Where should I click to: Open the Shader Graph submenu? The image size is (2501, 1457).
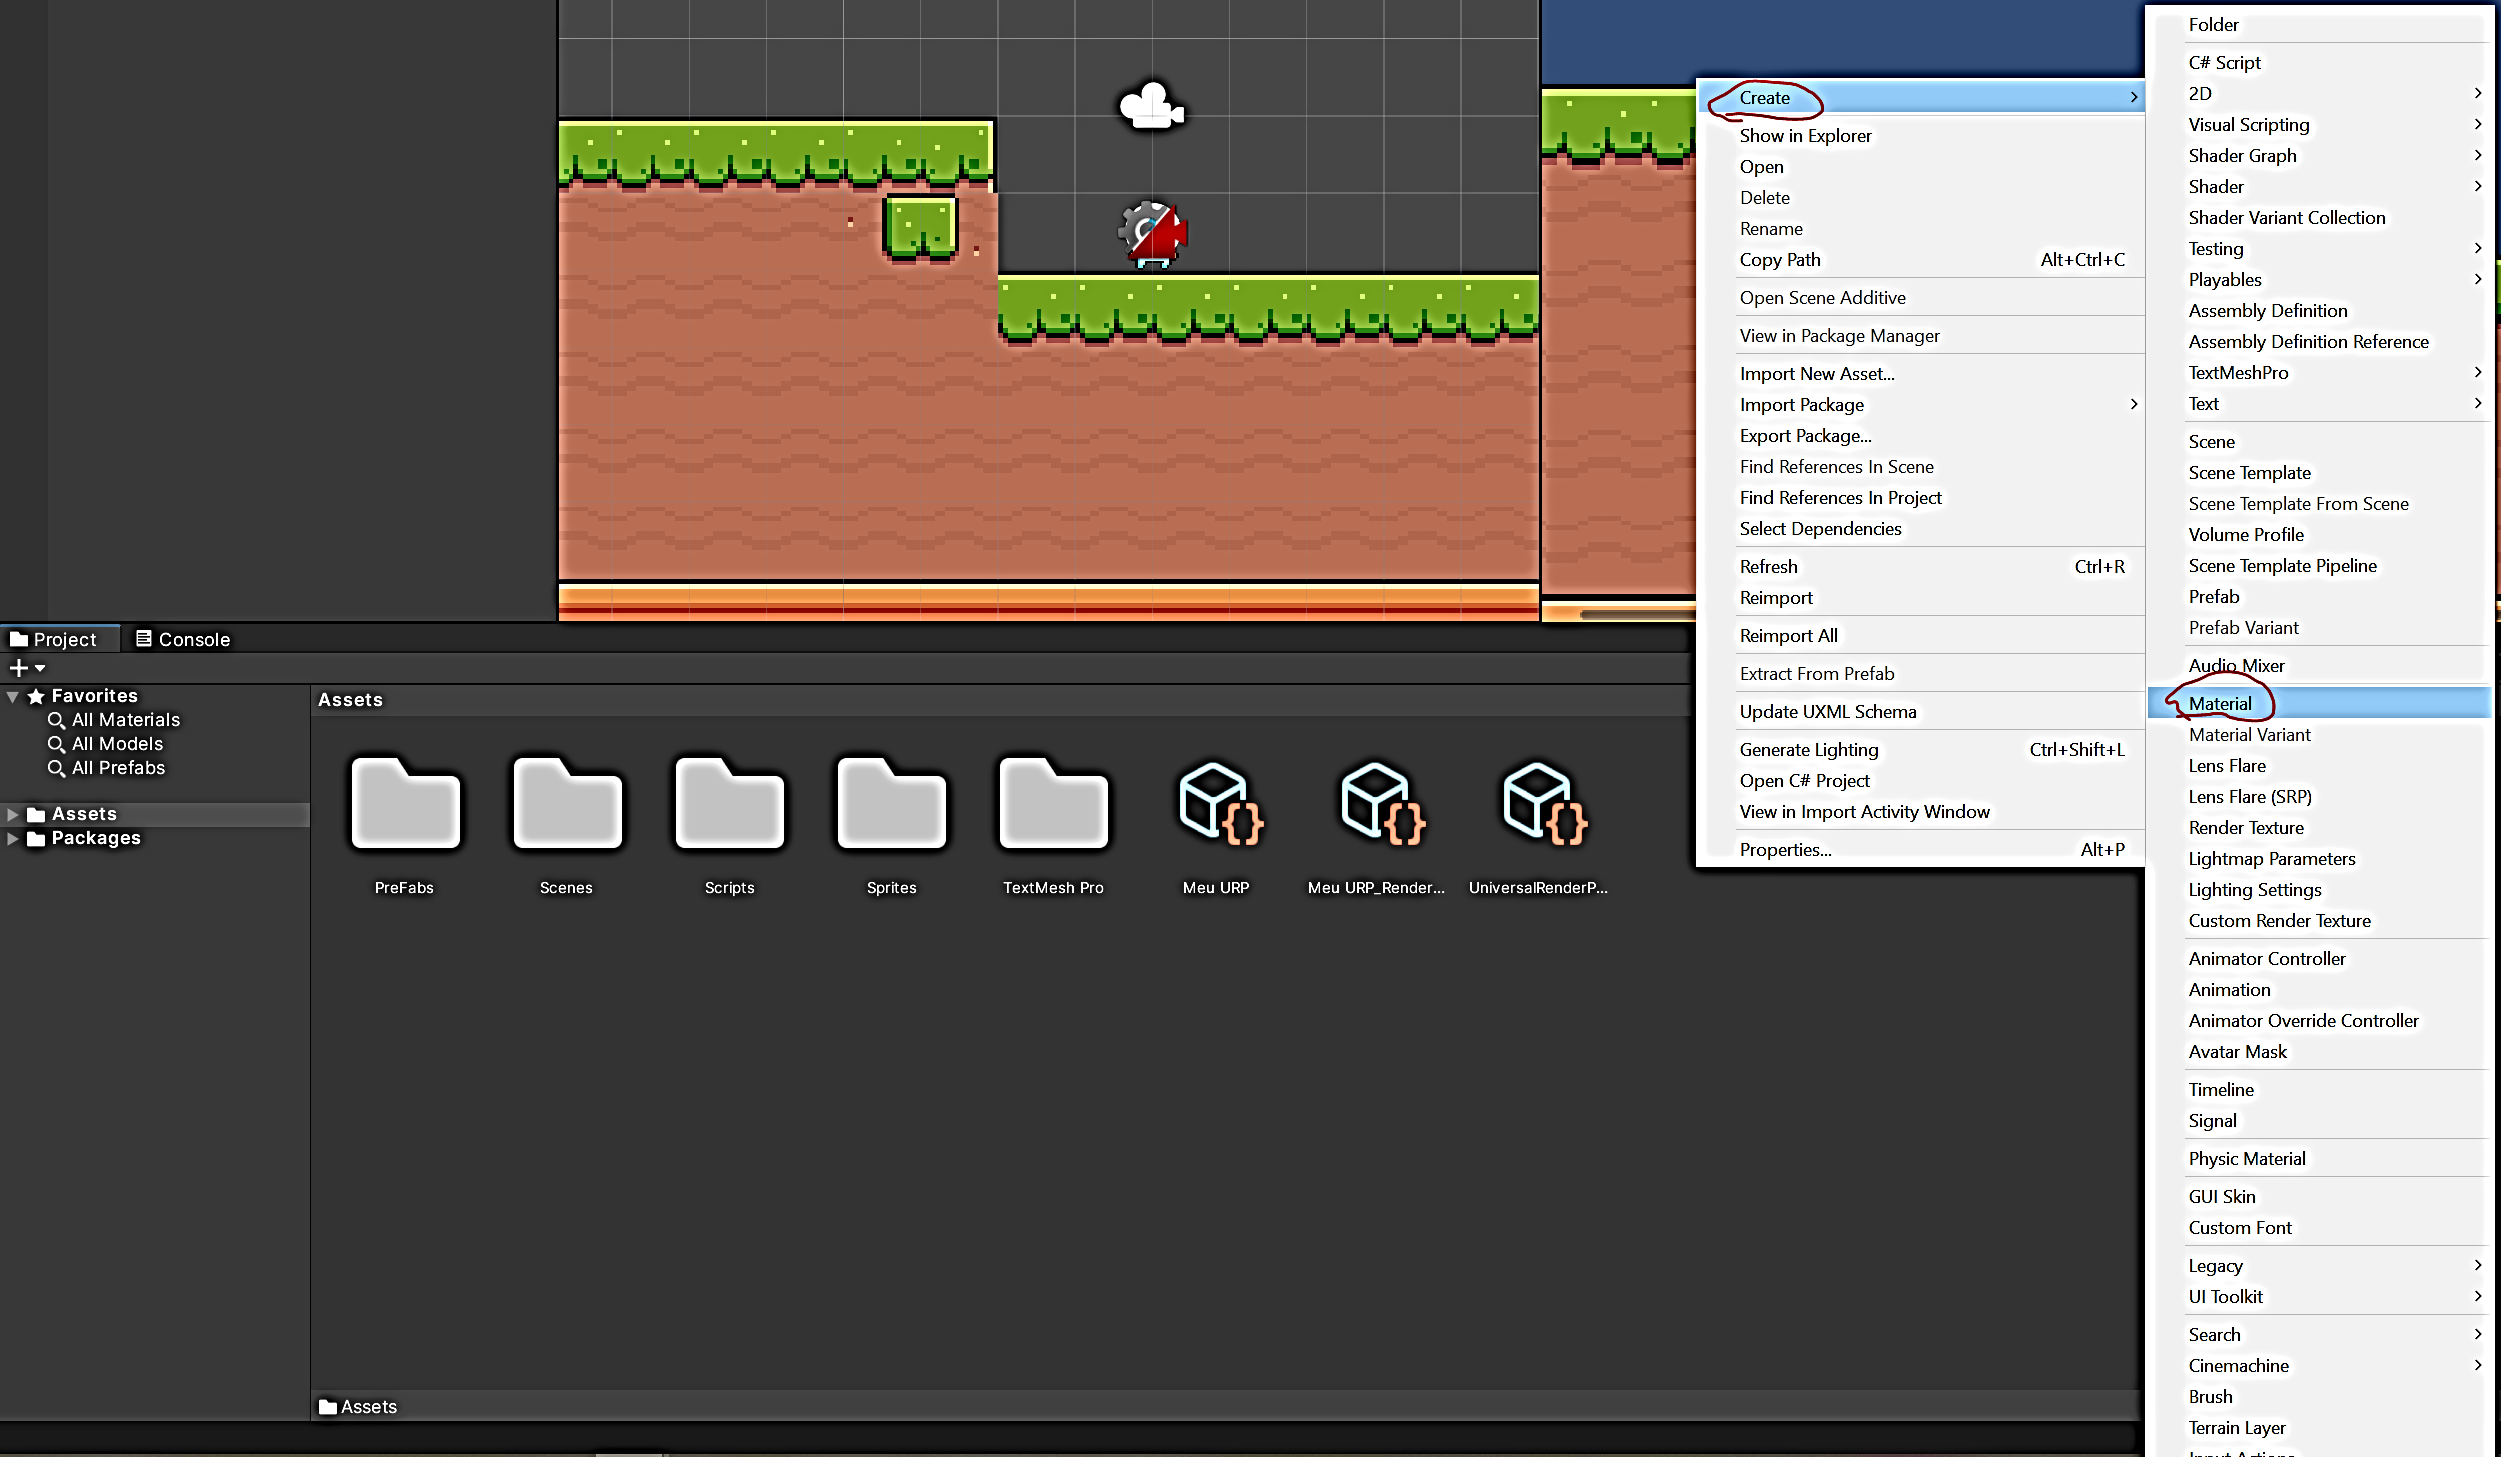(2242, 155)
